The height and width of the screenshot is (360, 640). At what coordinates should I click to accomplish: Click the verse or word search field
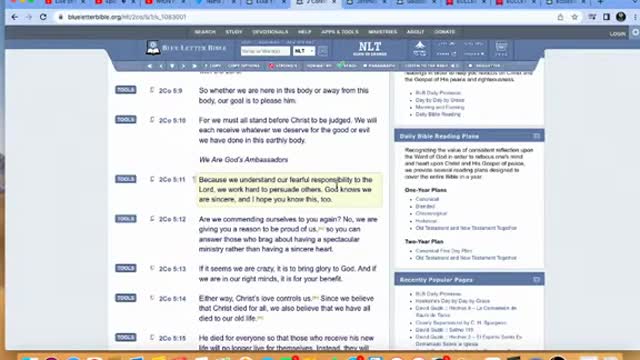tap(265, 51)
